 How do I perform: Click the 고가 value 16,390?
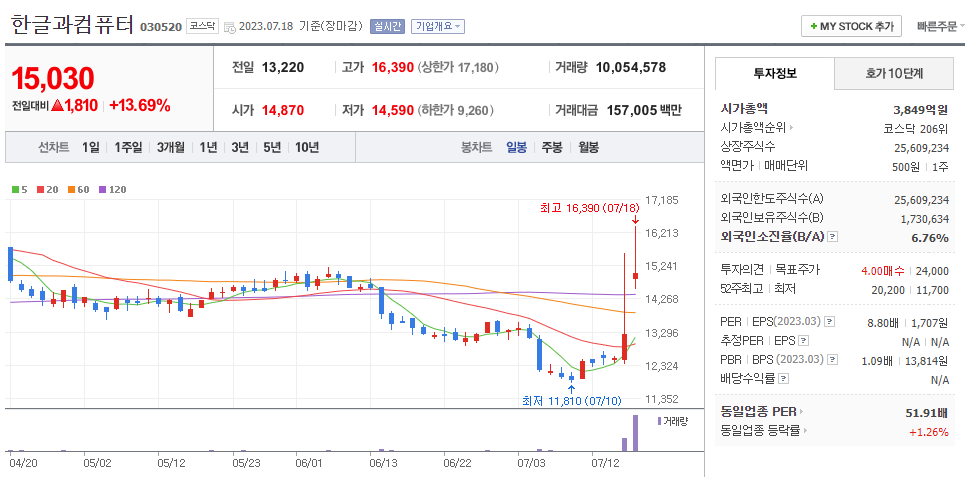coord(393,67)
